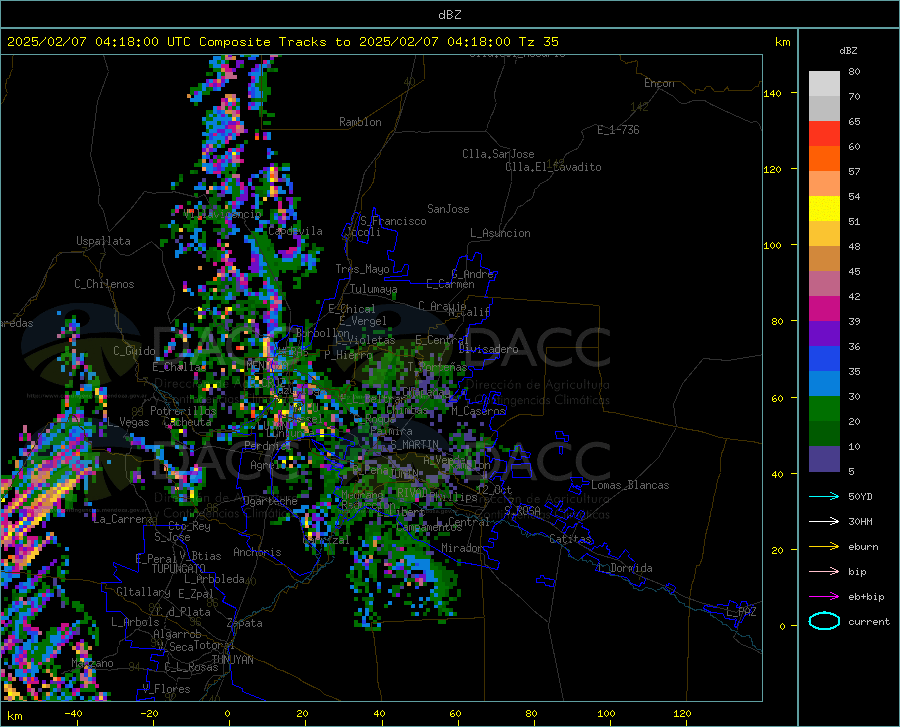The width and height of the screenshot is (900, 727).
Task: Click the 'Potrerillos' map label
Action: [183, 411]
